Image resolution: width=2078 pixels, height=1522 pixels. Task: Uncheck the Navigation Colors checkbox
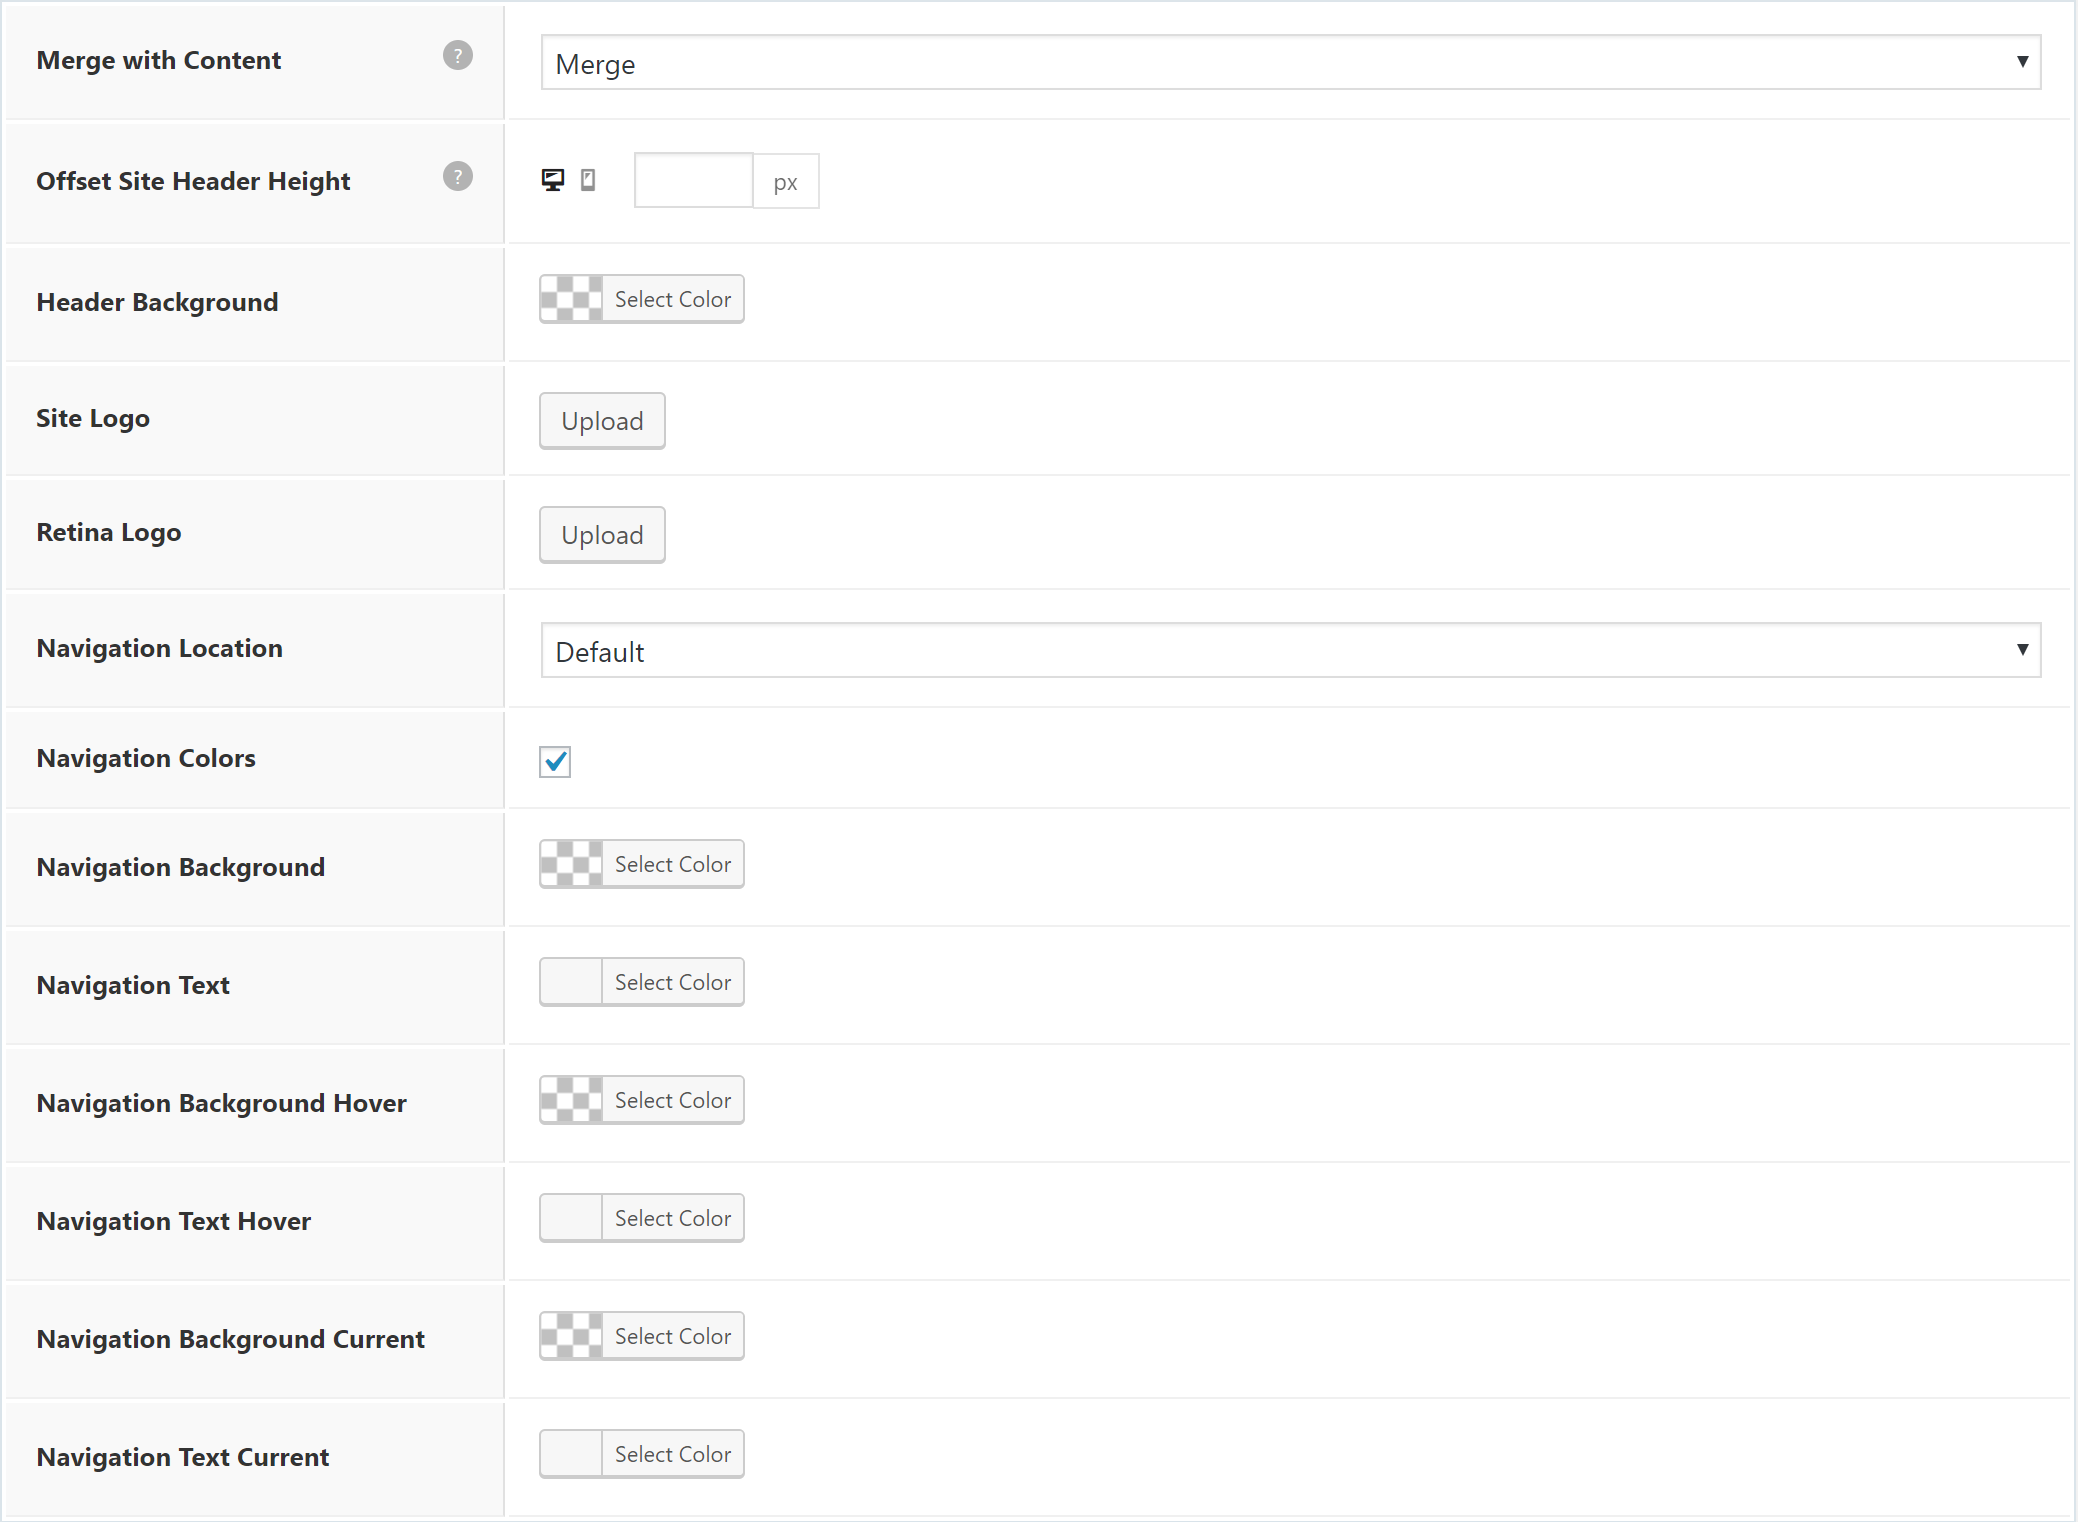(x=555, y=762)
